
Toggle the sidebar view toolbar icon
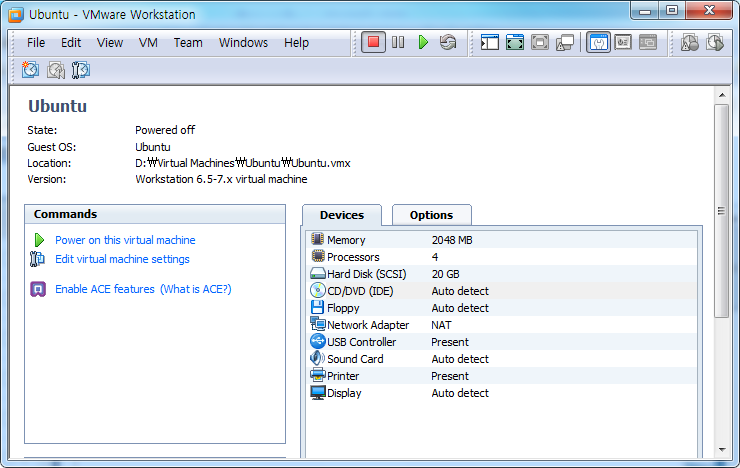click(x=489, y=42)
